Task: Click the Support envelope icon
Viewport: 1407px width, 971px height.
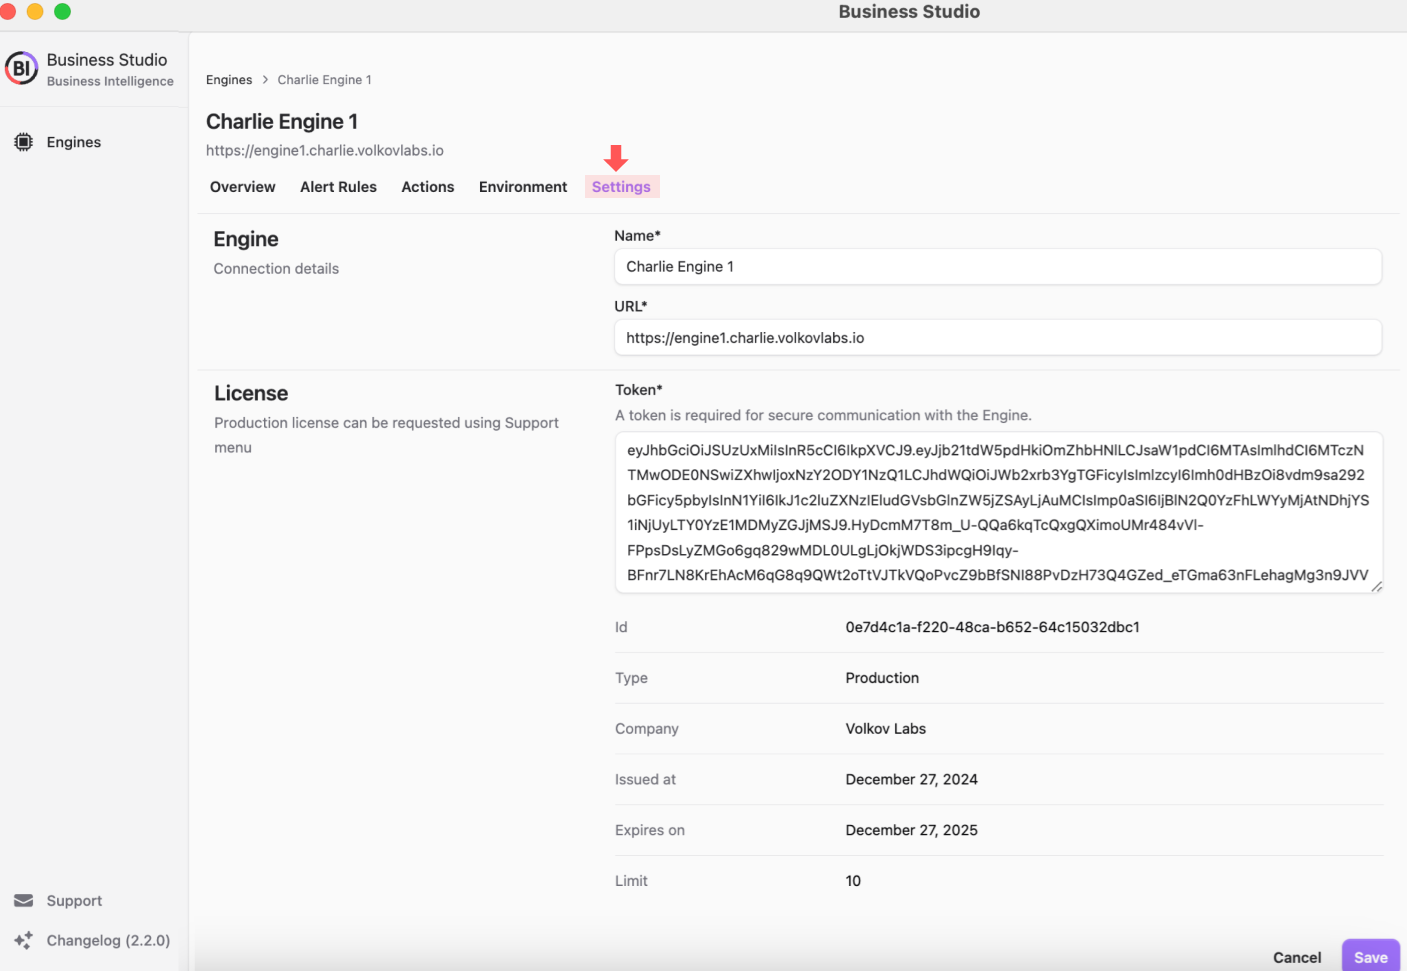Action: click(x=24, y=901)
